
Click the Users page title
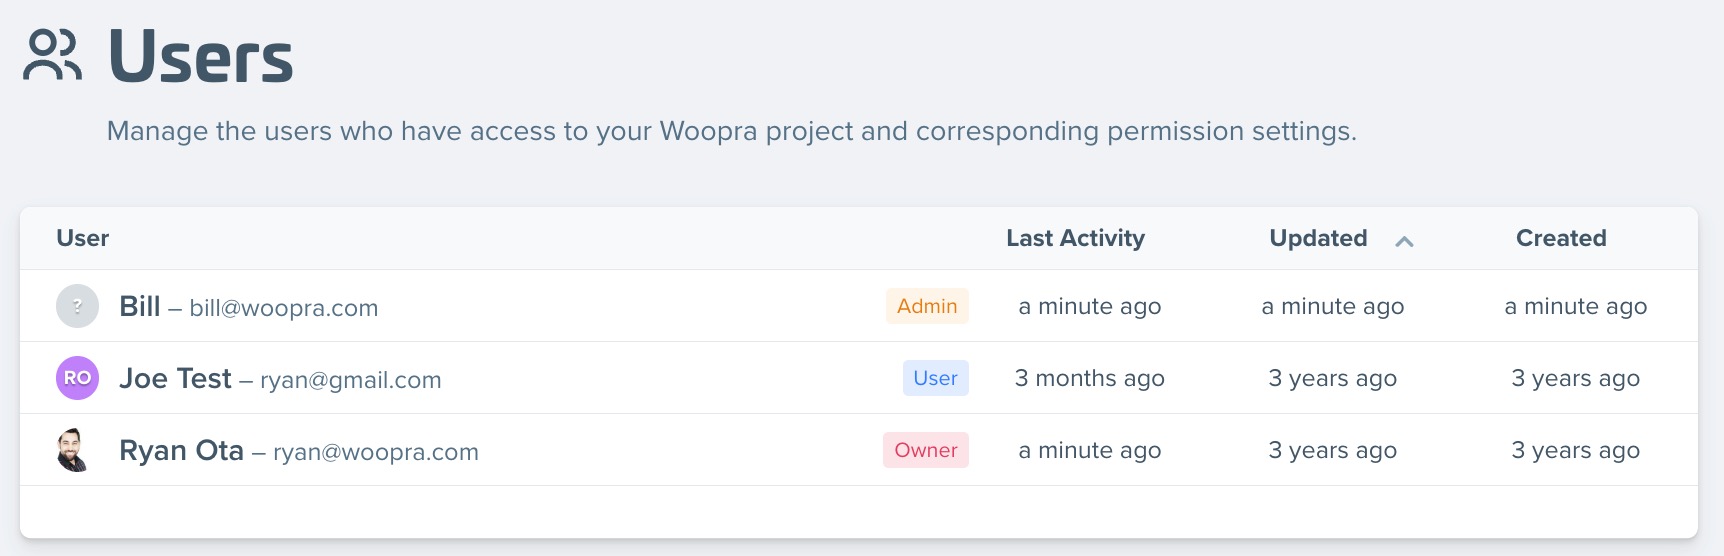click(200, 57)
